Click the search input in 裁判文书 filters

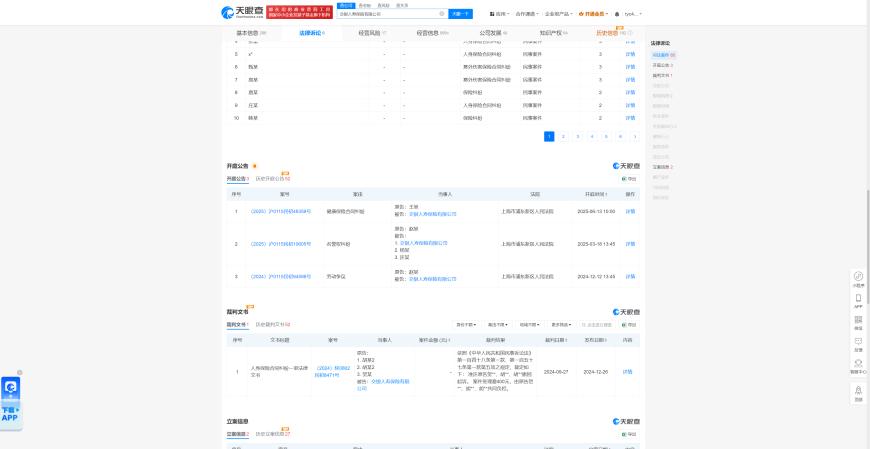pos(597,325)
